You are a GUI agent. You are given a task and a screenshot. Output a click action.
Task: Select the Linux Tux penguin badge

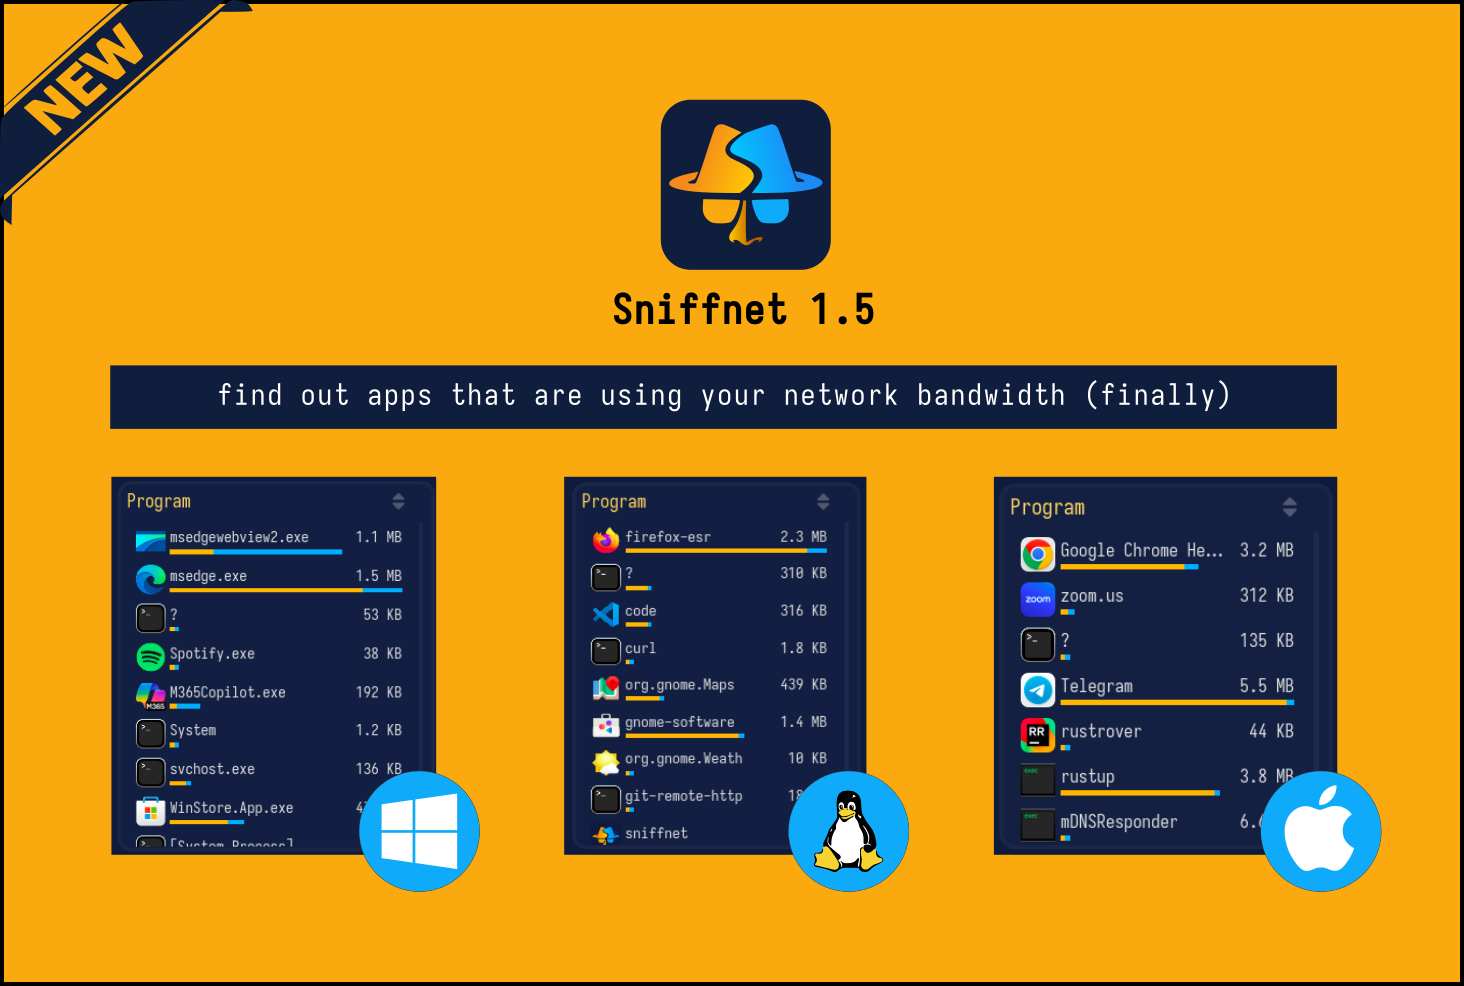[848, 831]
